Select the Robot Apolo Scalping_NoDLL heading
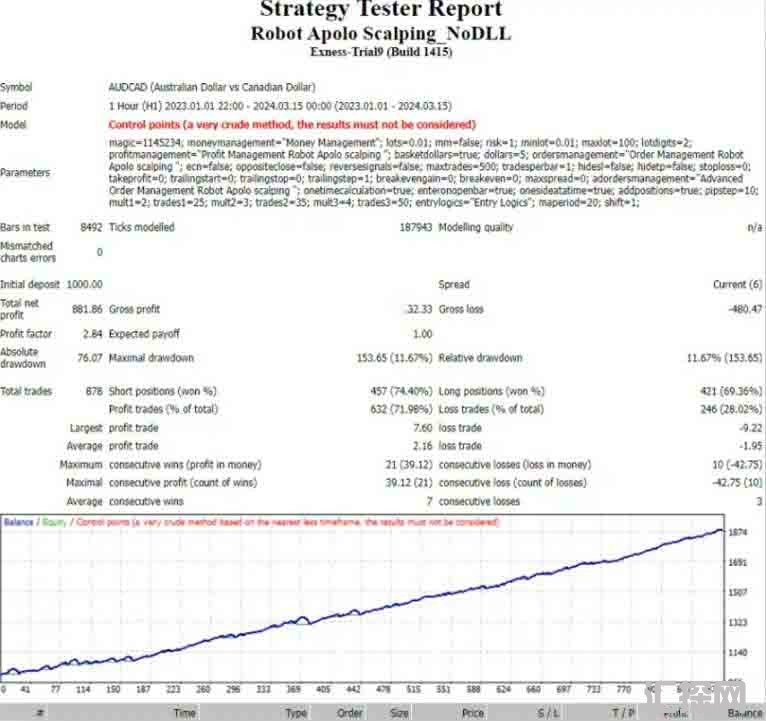The image size is (766, 721). pyautogui.click(x=380, y=32)
